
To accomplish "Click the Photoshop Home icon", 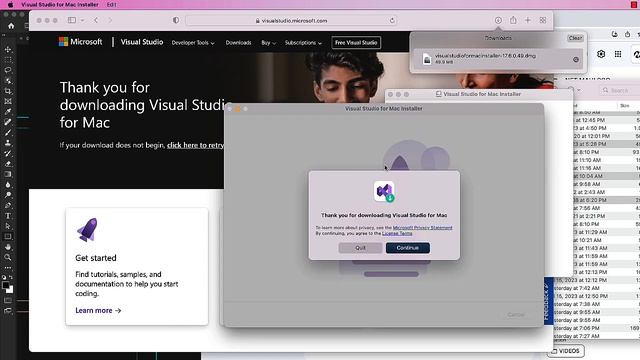I will click(11, 26).
